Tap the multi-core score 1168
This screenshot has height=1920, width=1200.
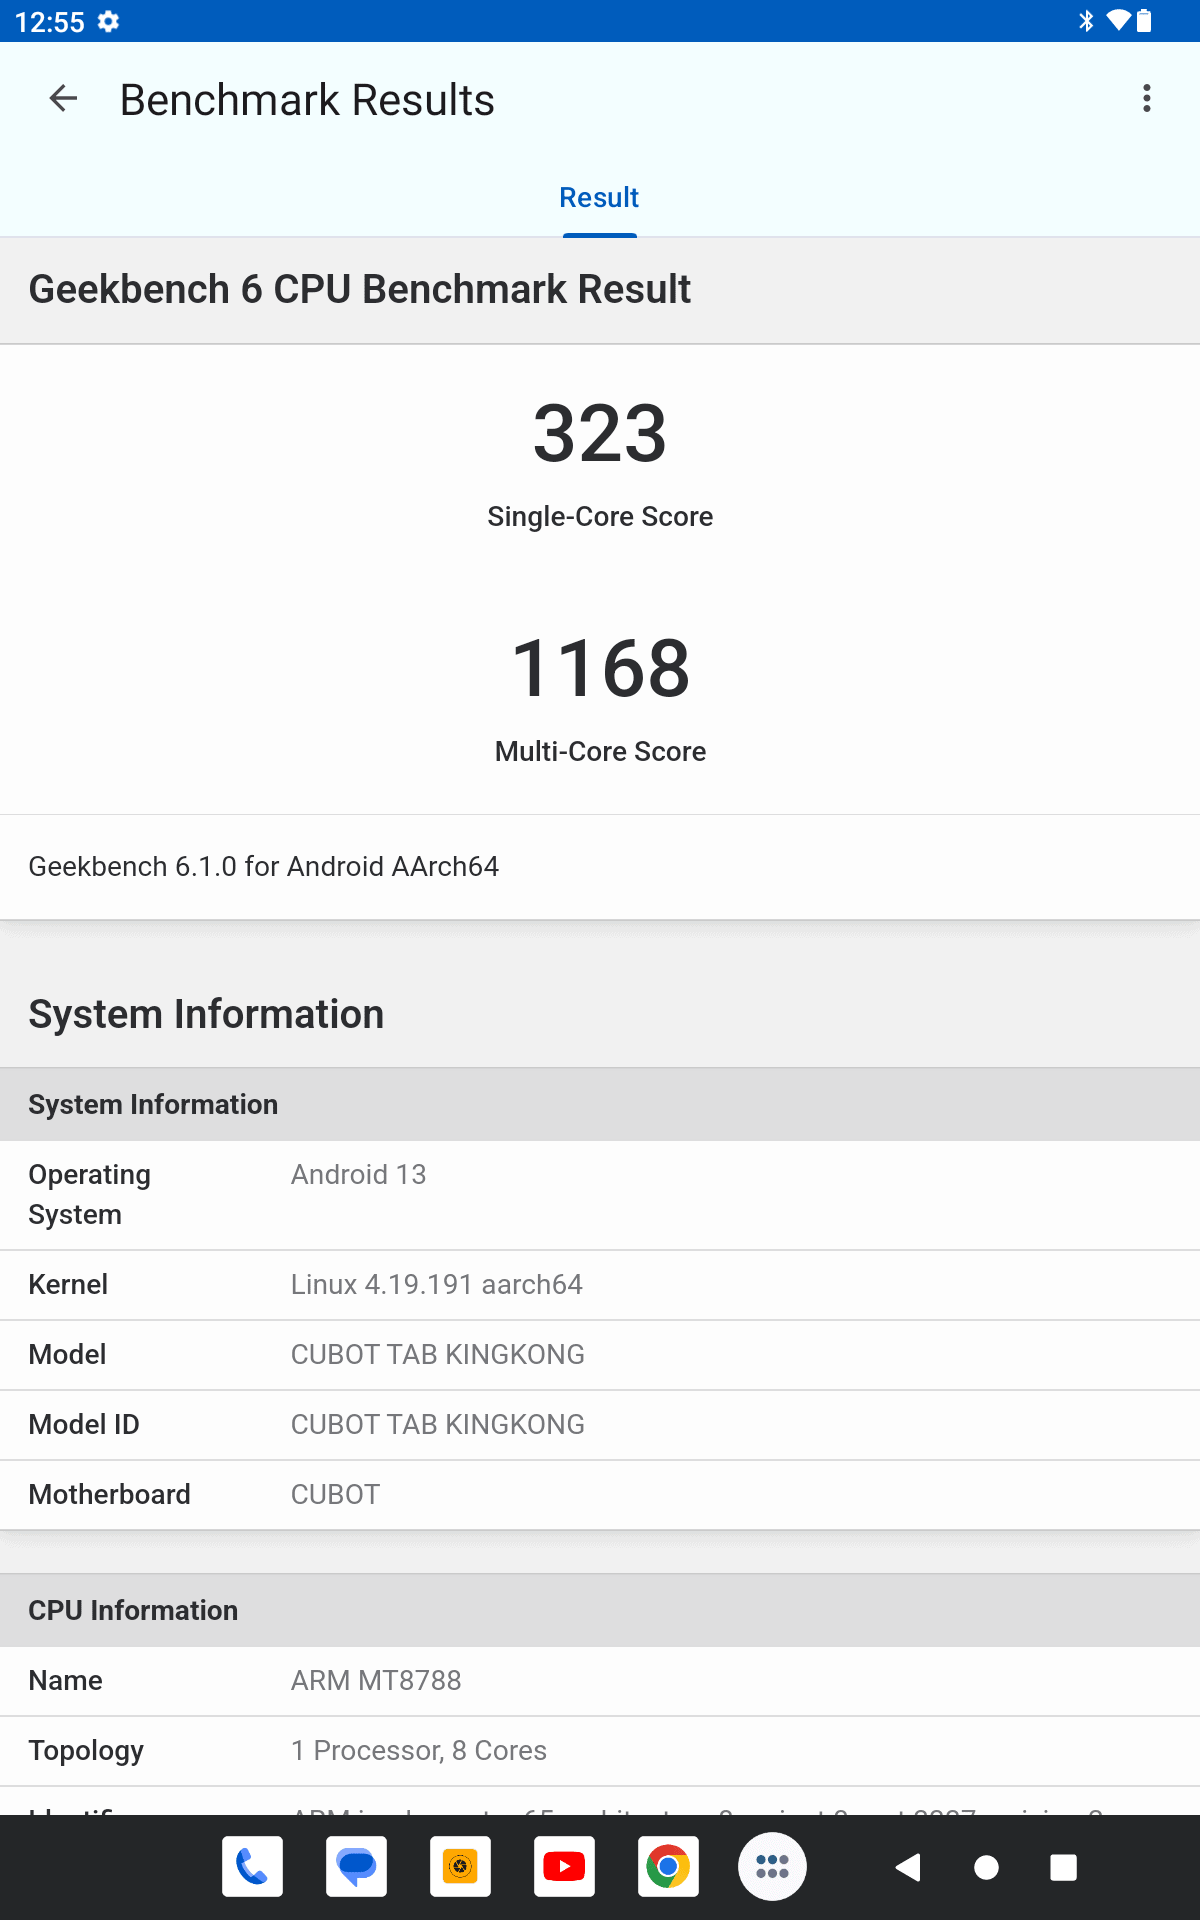pyautogui.click(x=600, y=668)
